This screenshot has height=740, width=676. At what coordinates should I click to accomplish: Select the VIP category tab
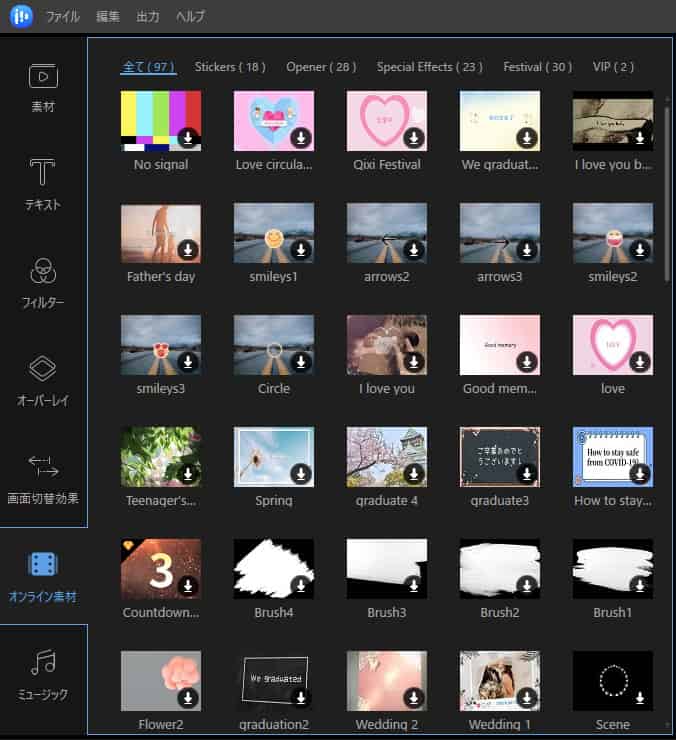[612, 67]
